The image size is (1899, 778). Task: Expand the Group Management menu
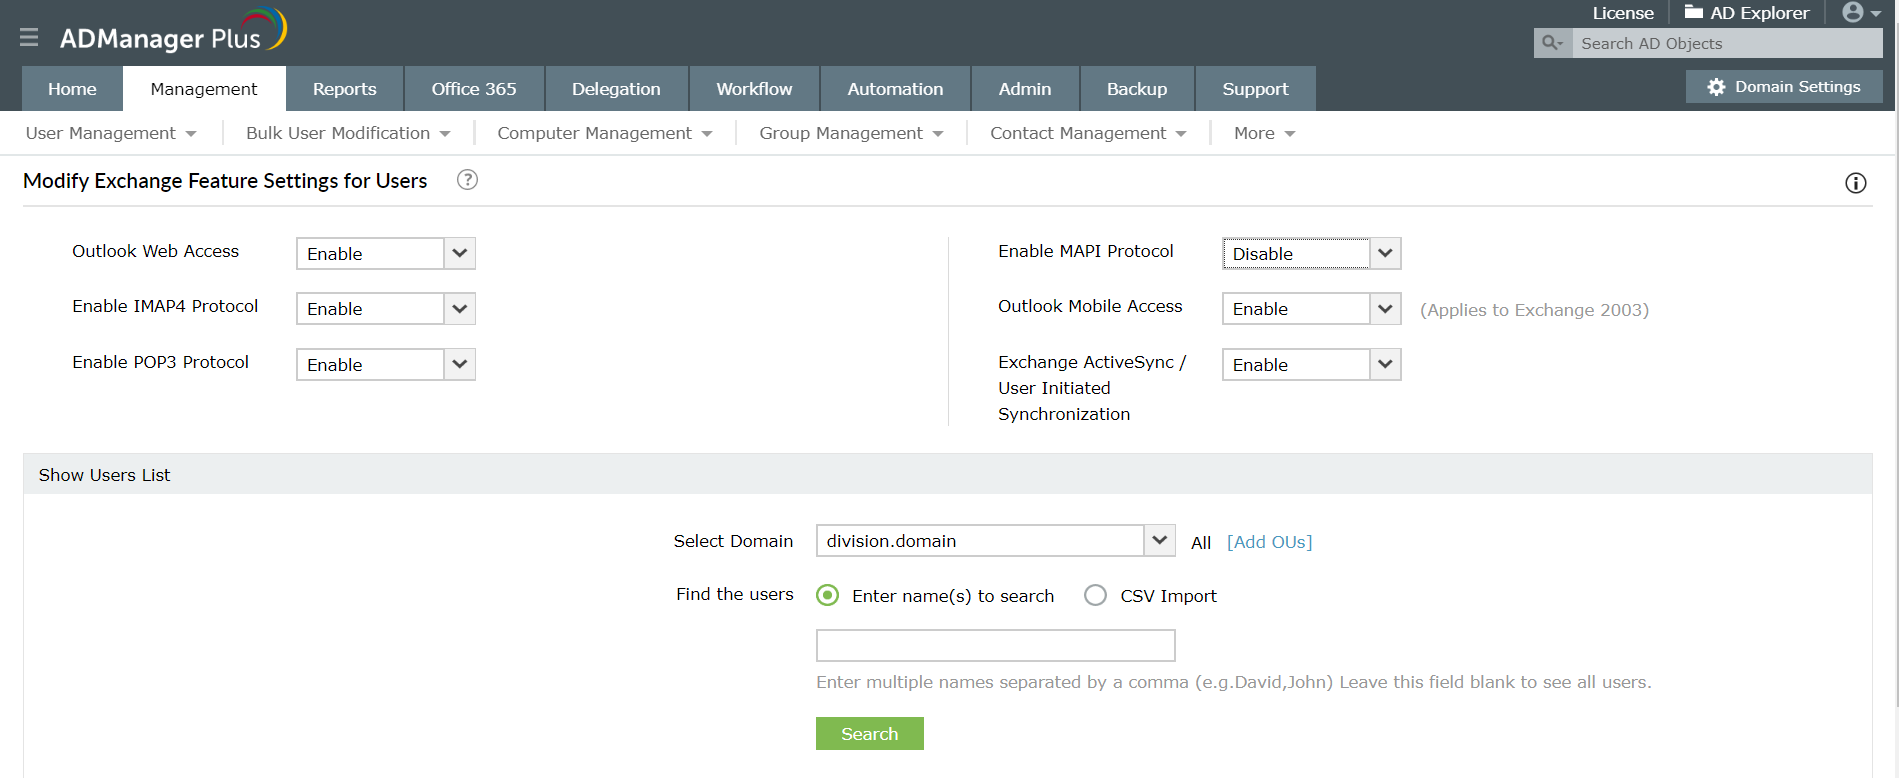coord(850,133)
